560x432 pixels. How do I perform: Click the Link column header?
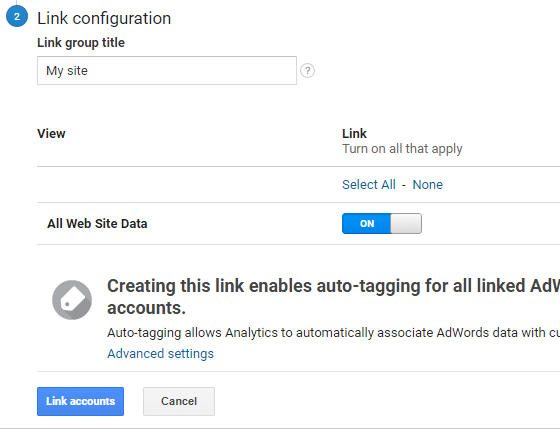354,134
